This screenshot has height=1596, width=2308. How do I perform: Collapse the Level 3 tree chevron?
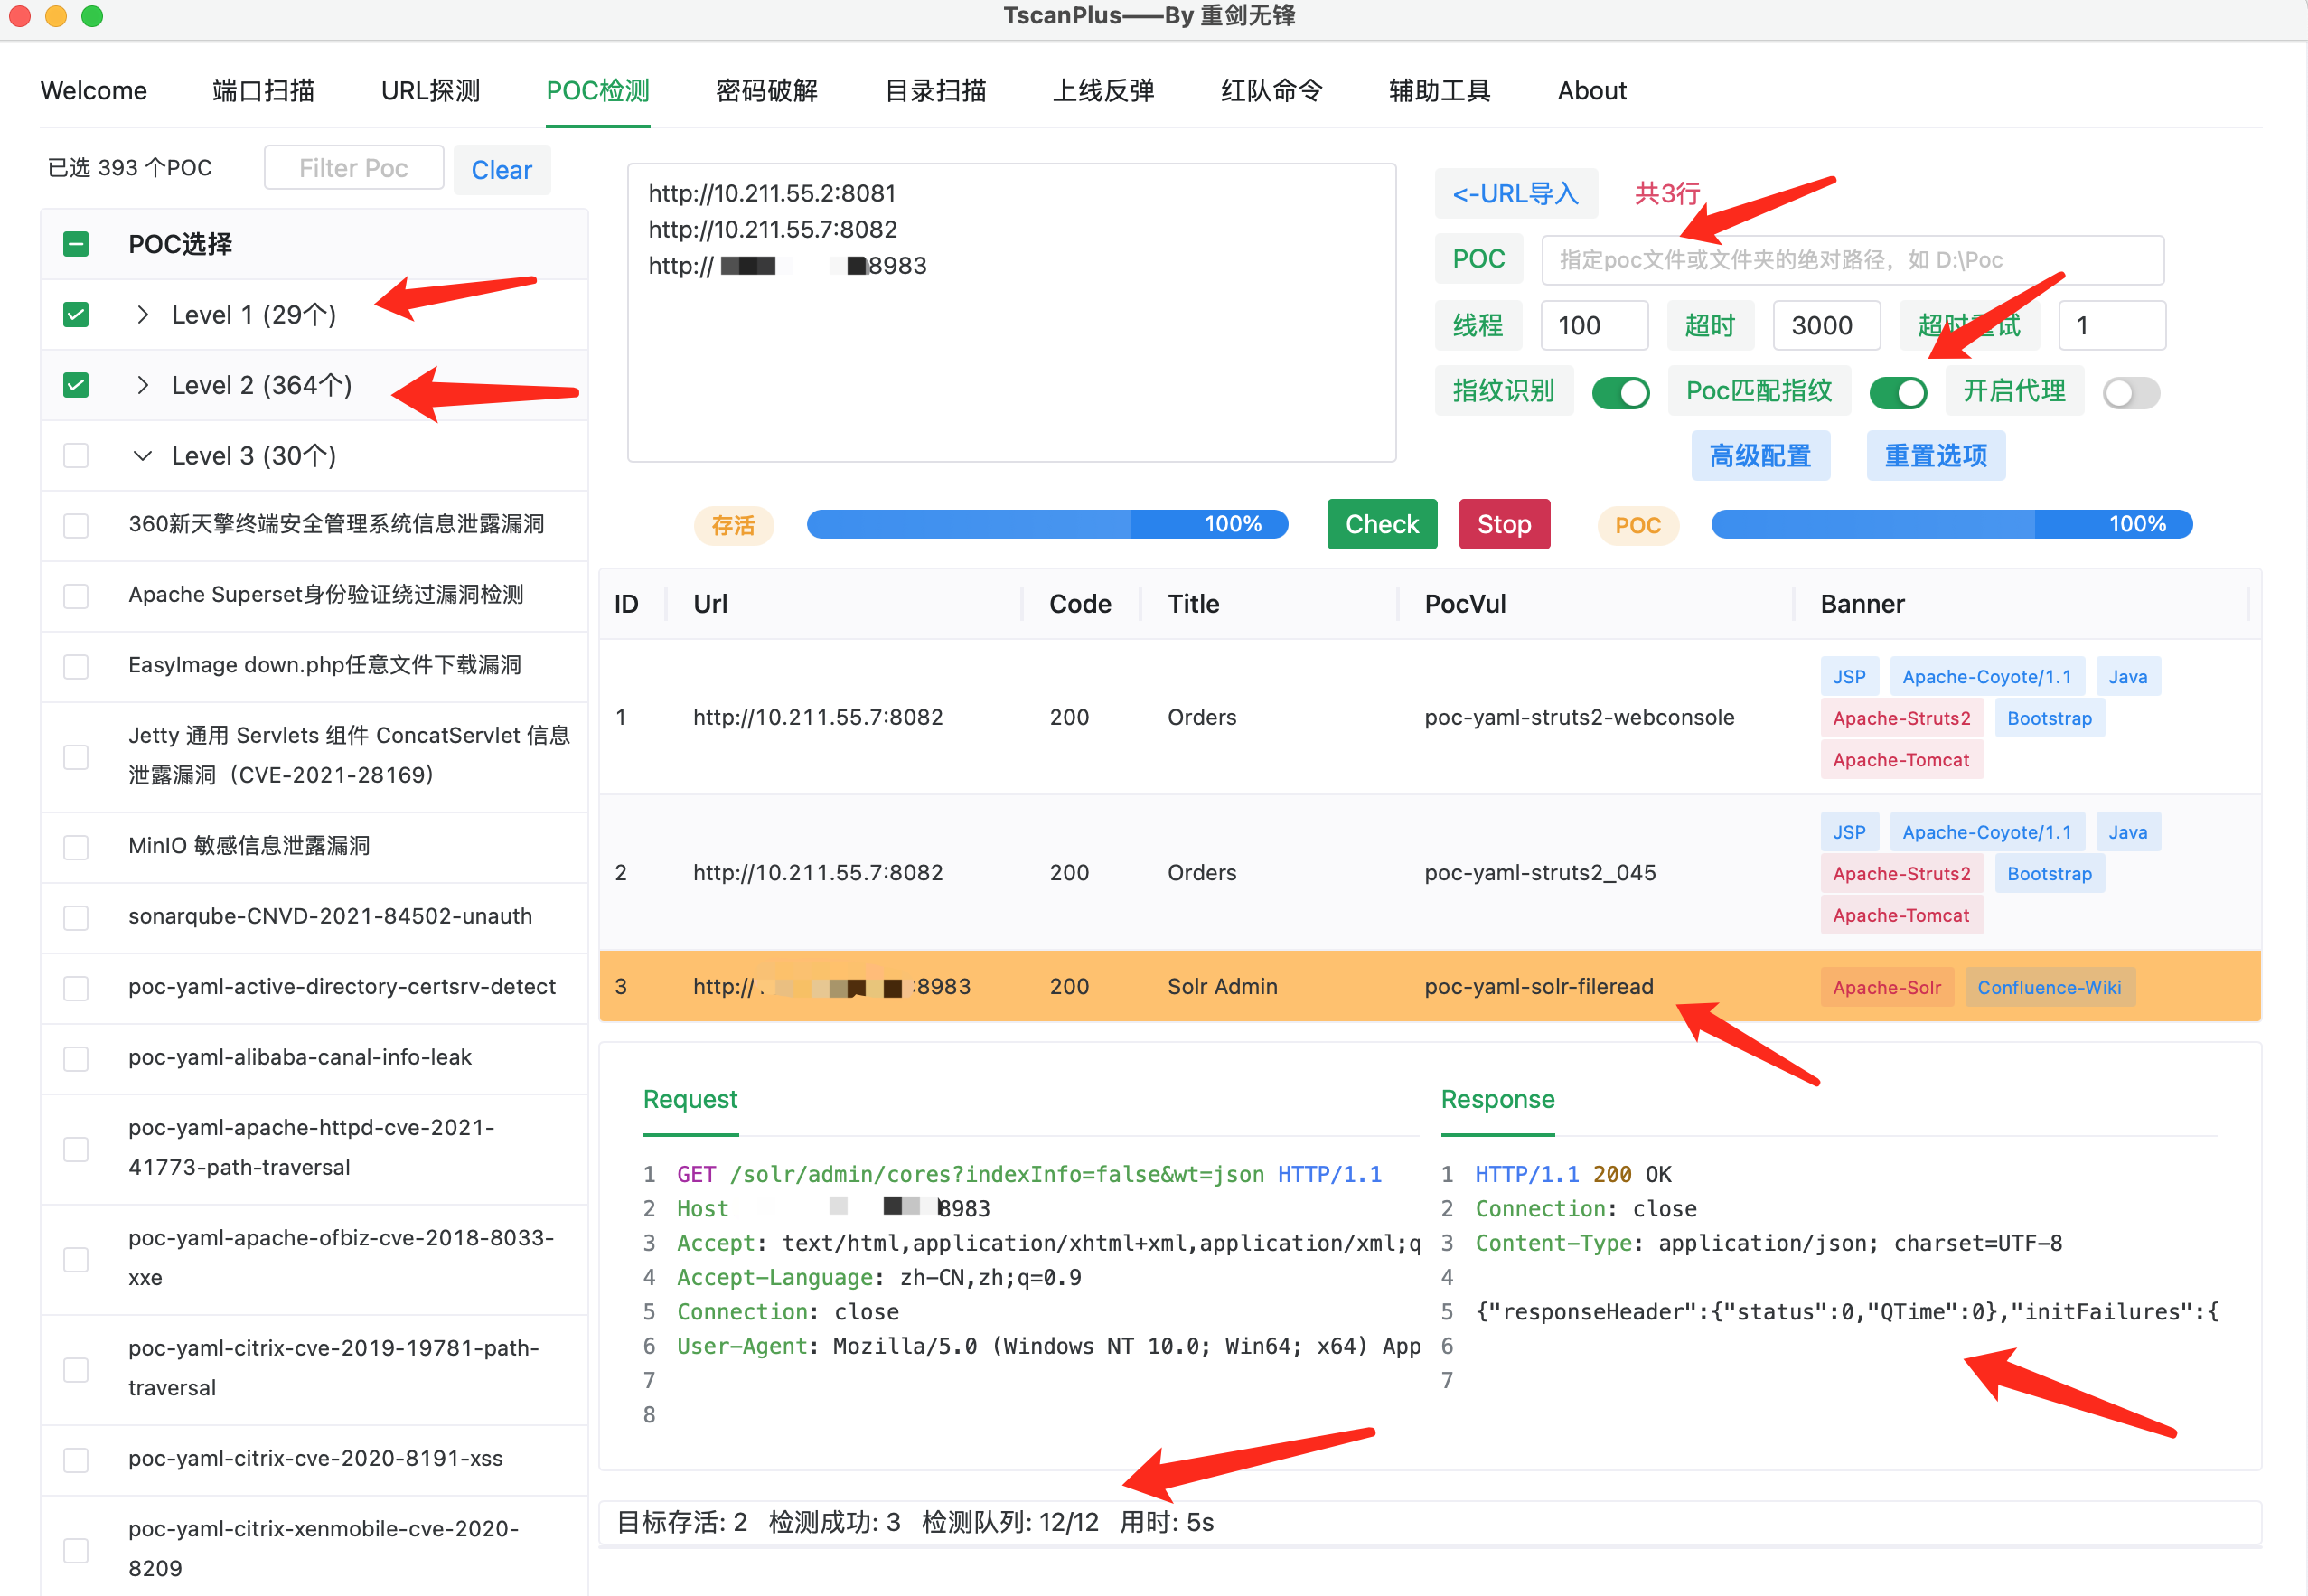click(143, 456)
